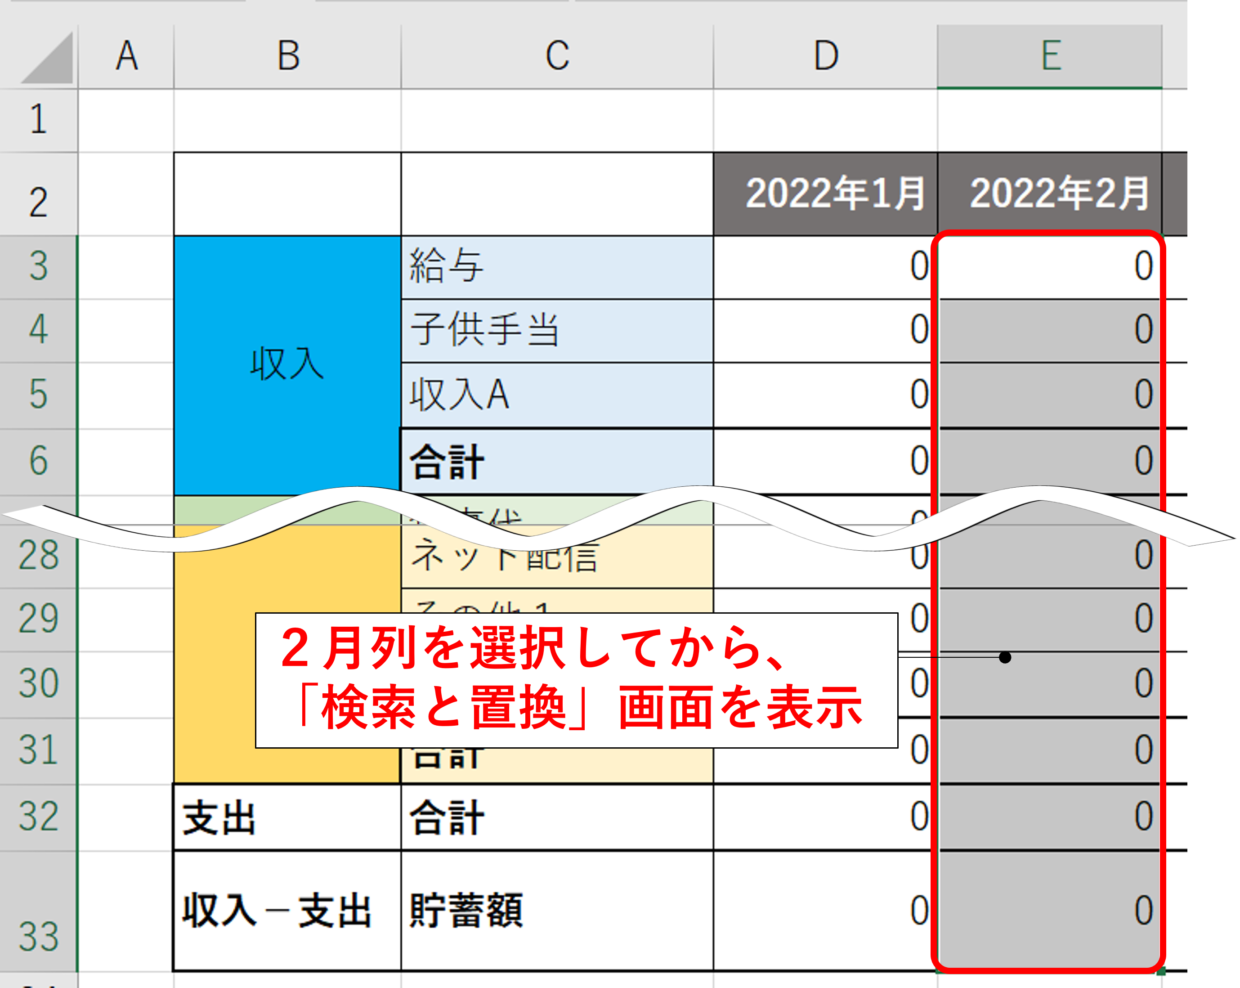Select column D header
The image size is (1240, 988).
pos(825,56)
